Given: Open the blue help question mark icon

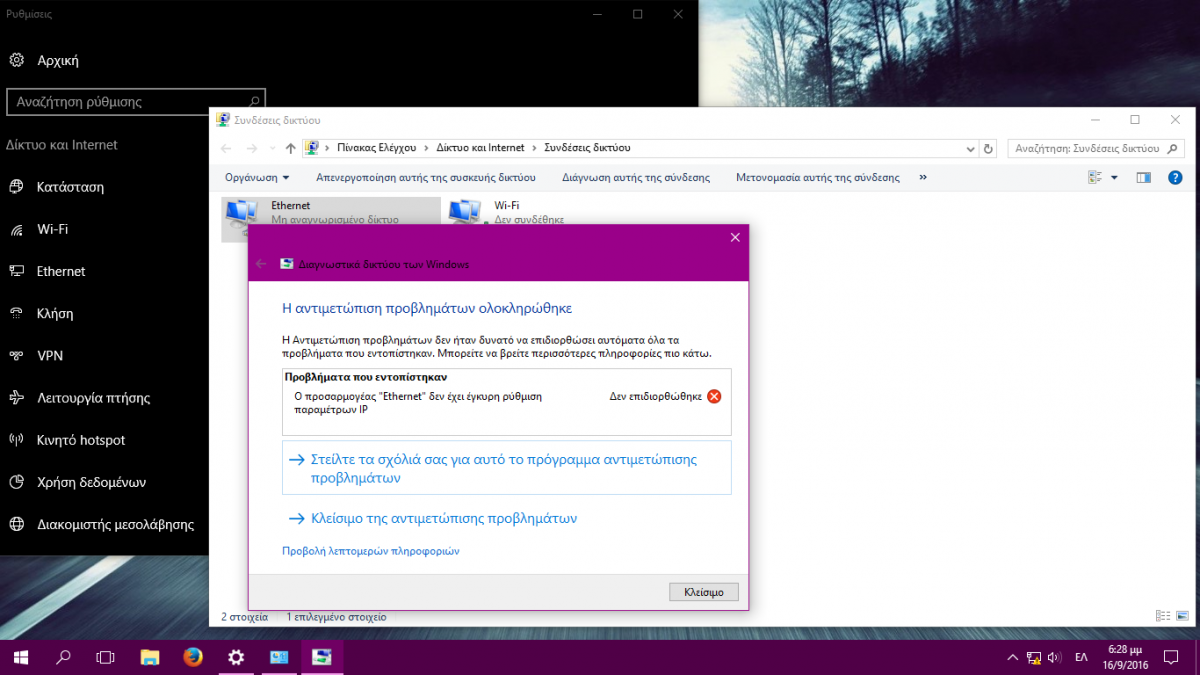Looking at the screenshot, I should point(1175,177).
